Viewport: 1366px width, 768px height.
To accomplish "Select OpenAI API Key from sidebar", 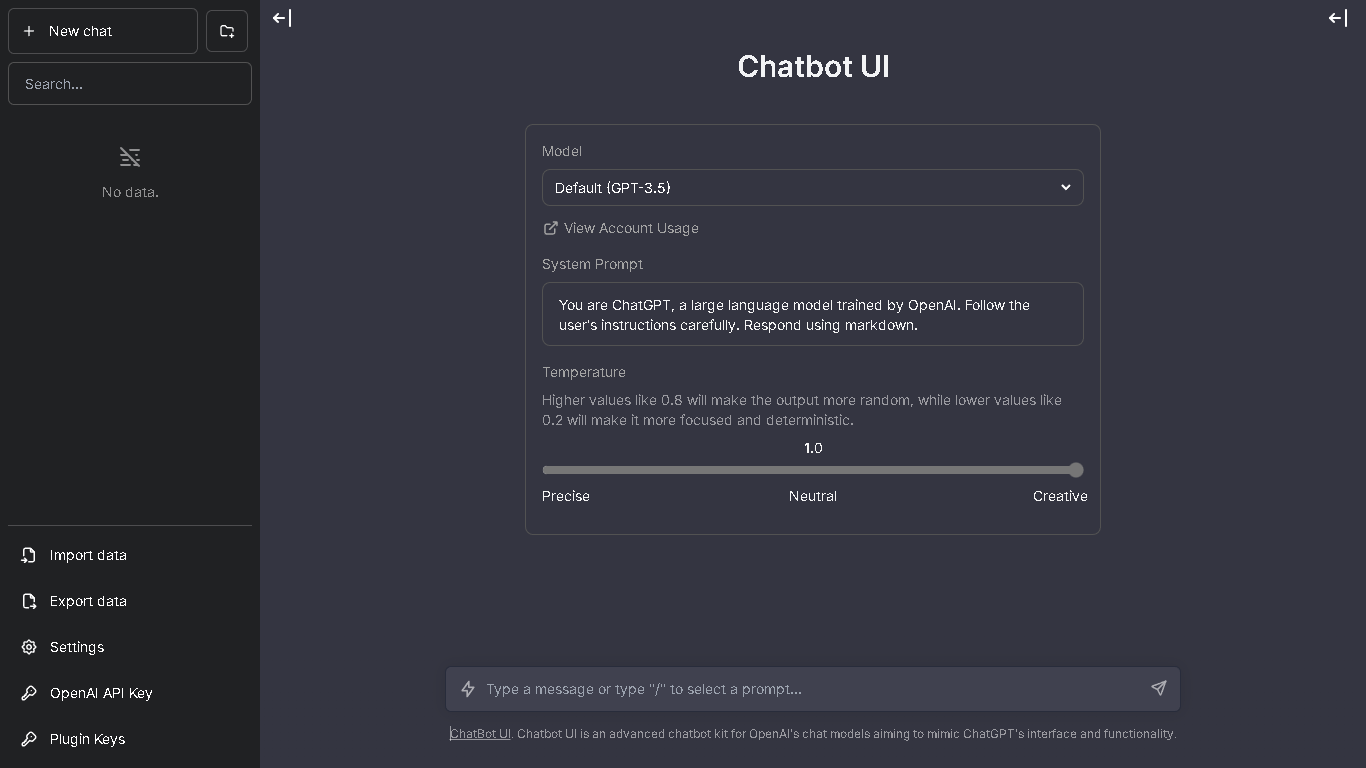I will [x=100, y=693].
